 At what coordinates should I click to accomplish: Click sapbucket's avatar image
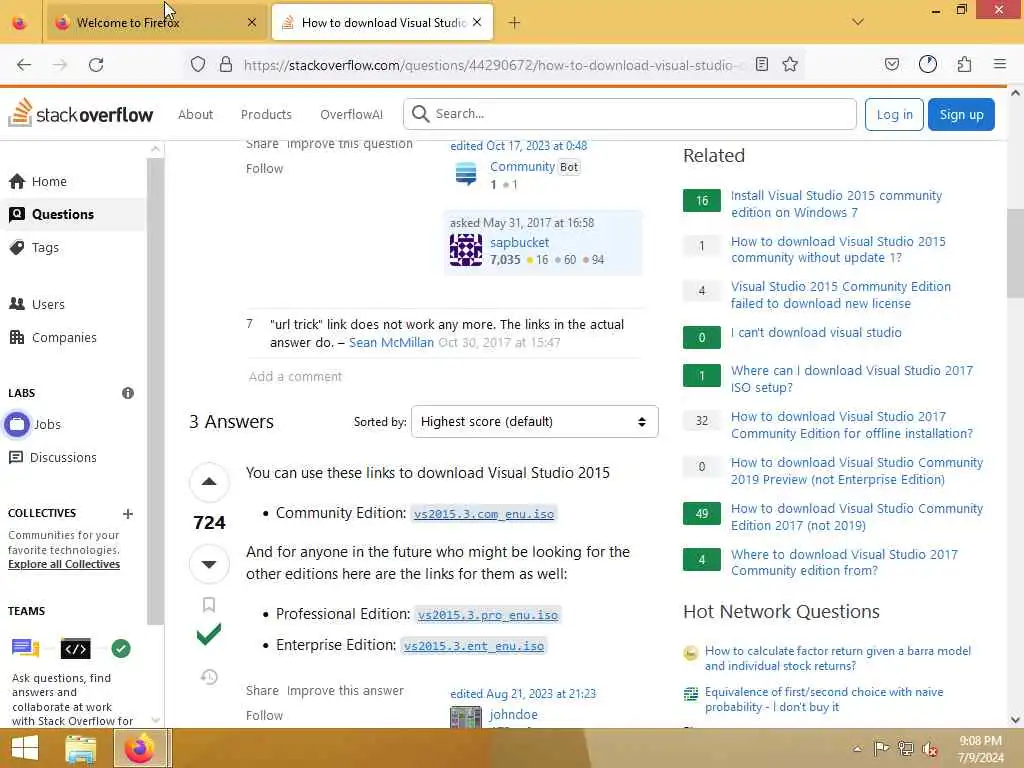tap(466, 250)
